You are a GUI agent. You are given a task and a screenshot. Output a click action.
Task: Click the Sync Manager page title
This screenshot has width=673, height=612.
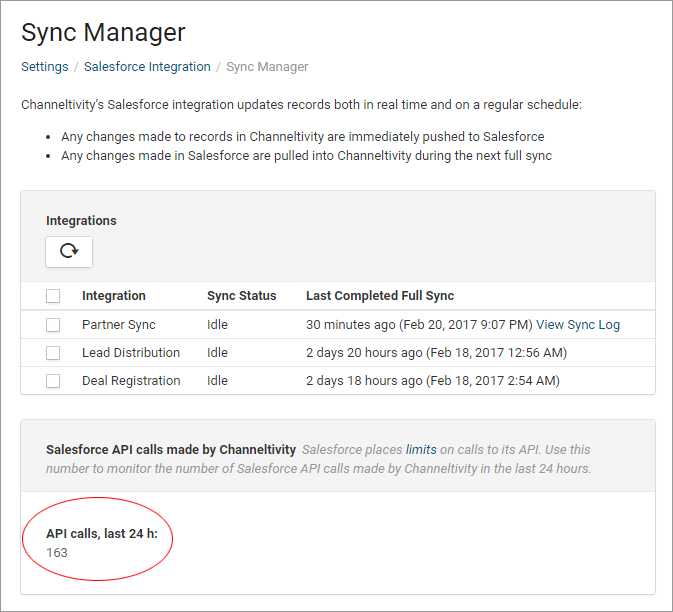[103, 33]
